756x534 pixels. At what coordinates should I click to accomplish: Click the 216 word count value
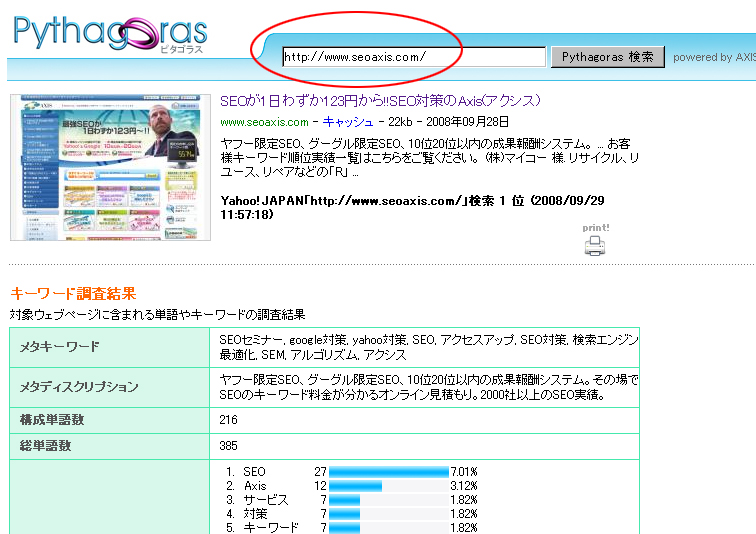pyautogui.click(x=229, y=420)
